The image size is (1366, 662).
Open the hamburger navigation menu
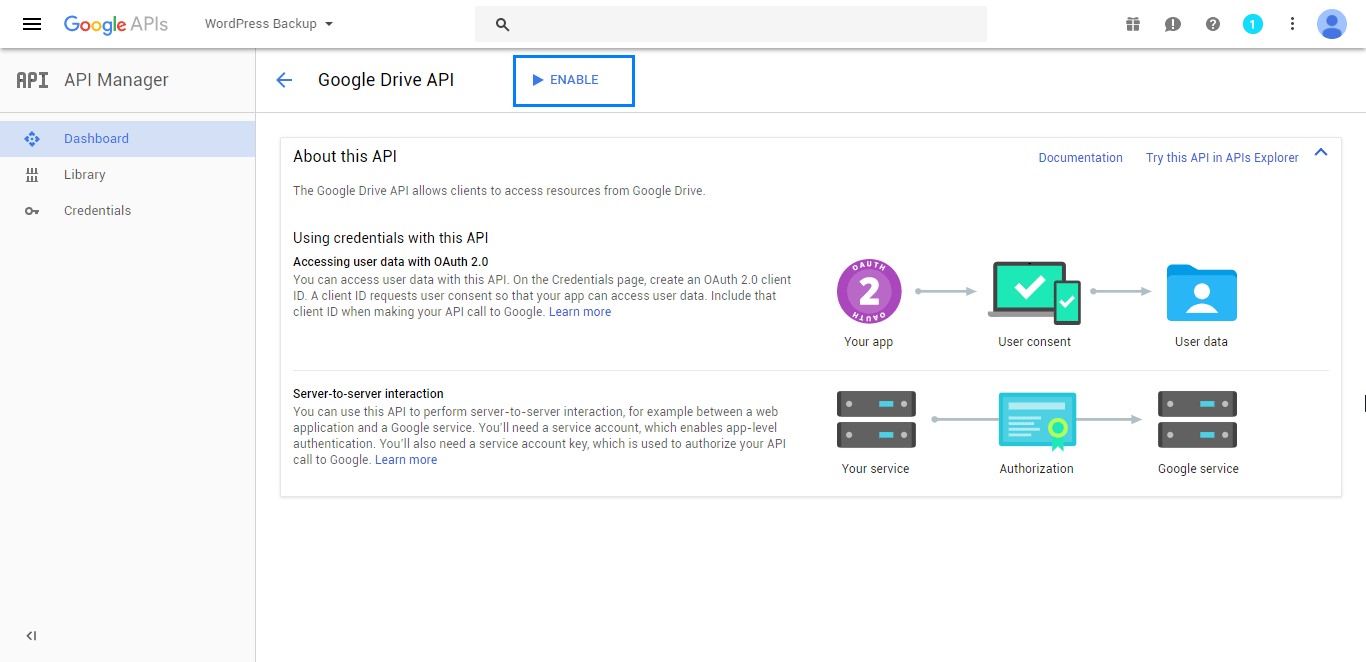[x=32, y=24]
